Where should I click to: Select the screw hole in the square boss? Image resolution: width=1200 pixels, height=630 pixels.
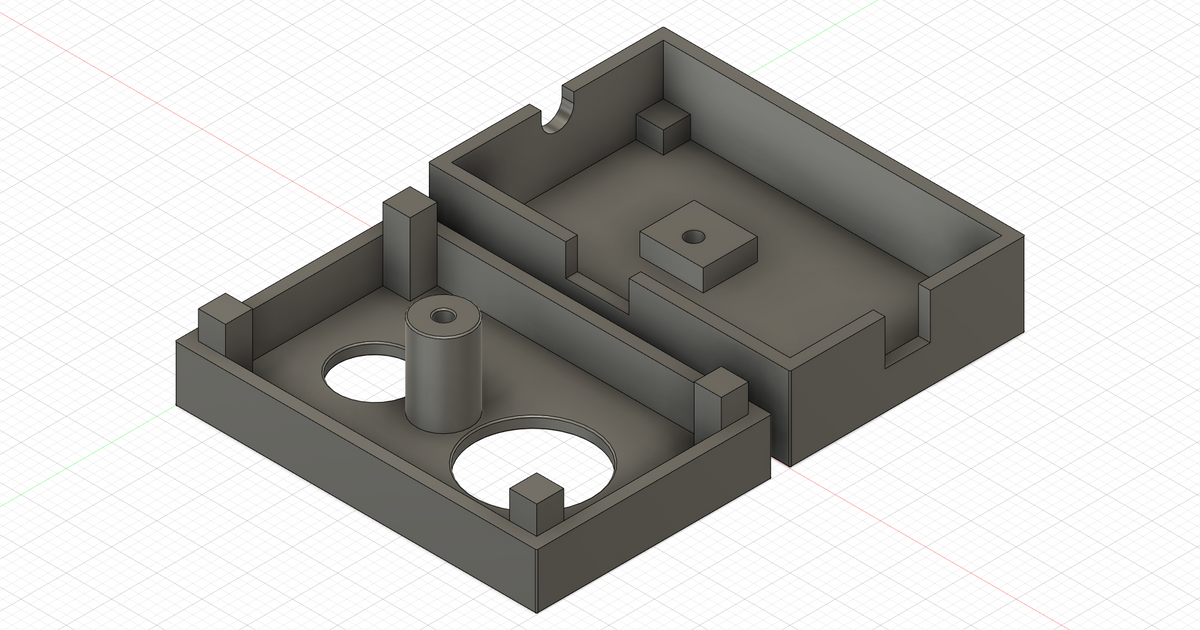pyautogui.click(x=692, y=238)
